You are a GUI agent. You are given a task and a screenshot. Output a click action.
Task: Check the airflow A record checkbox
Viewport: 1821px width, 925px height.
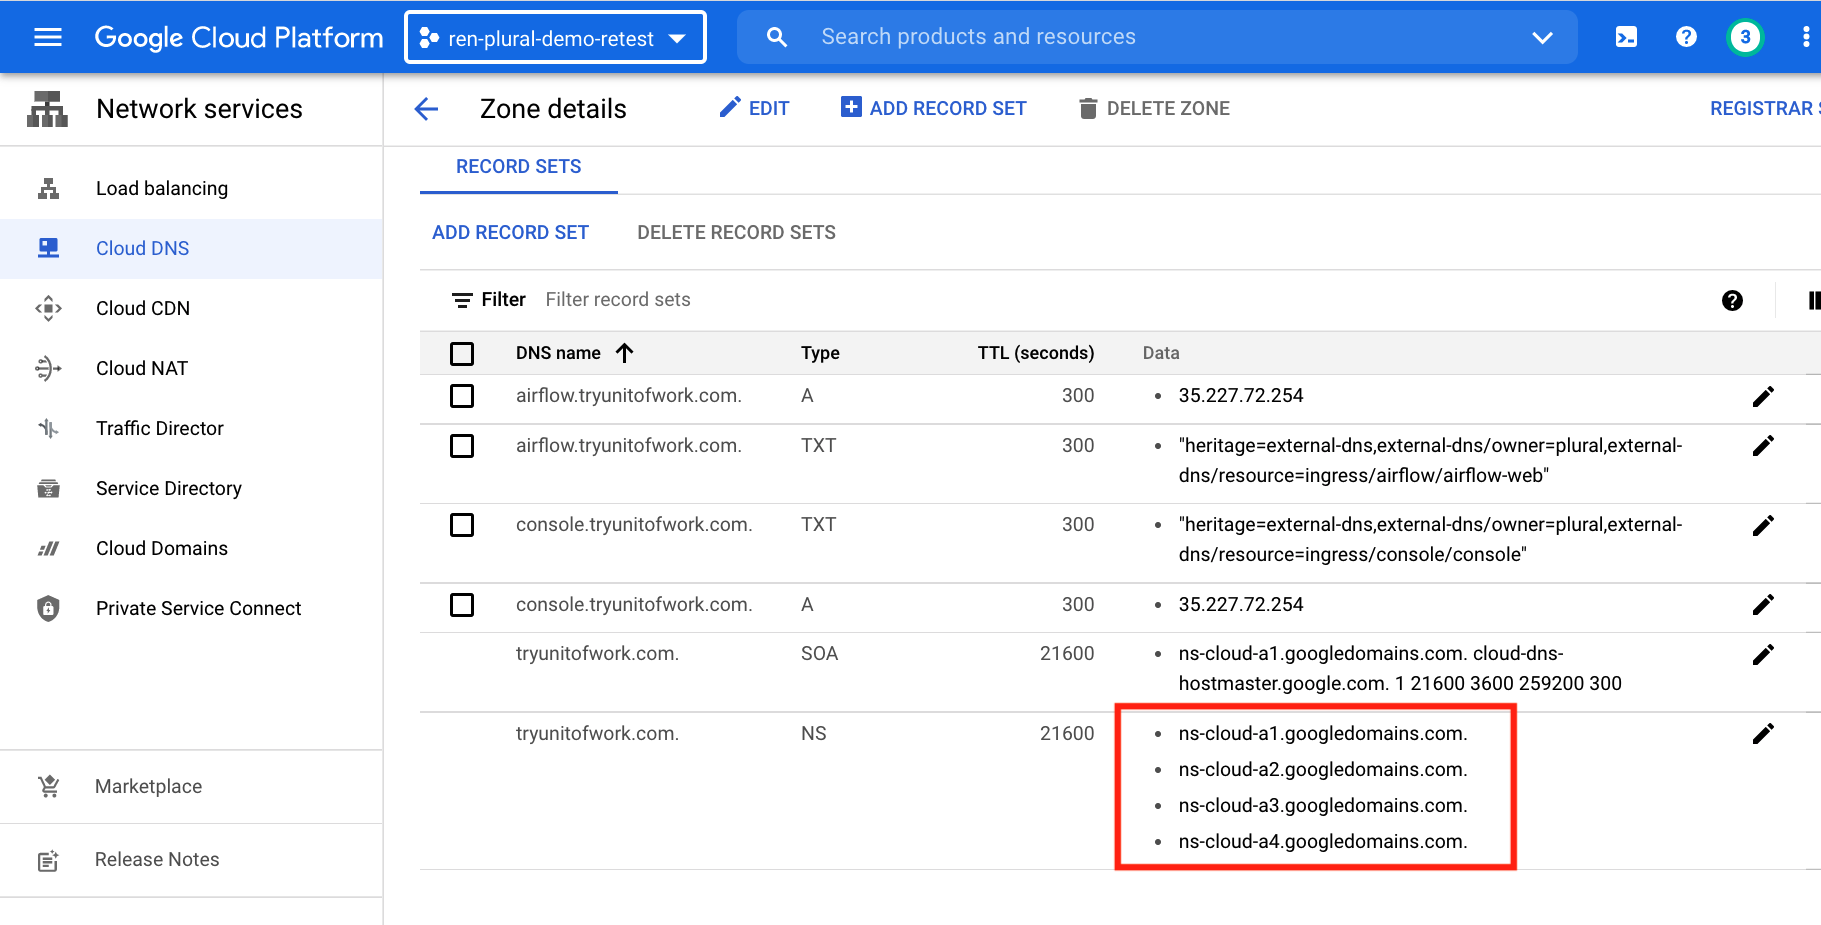pyautogui.click(x=462, y=396)
